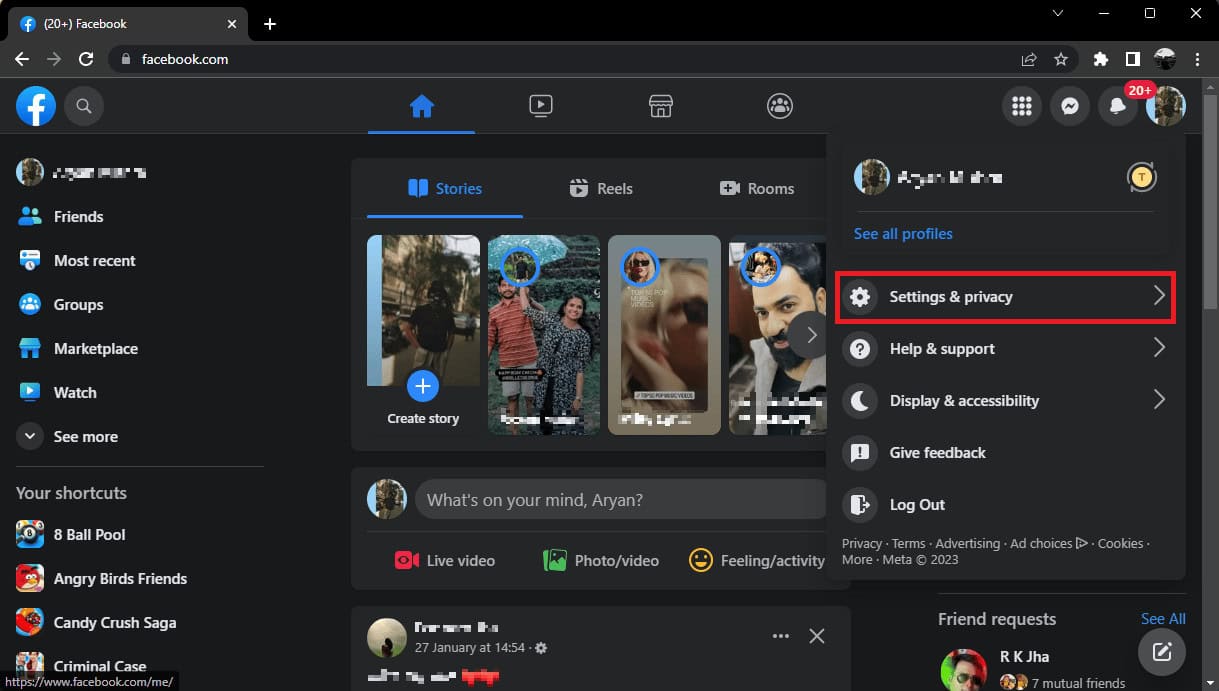Image resolution: width=1219 pixels, height=691 pixels.
Task: Click the Facebook logo icon
Action: pos(36,105)
